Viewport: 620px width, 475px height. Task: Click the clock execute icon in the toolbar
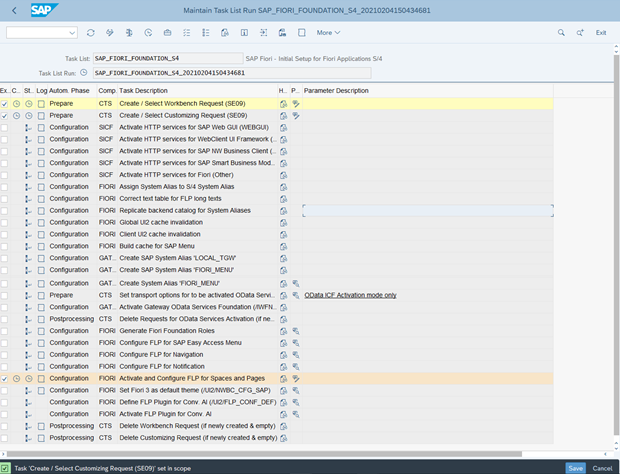pos(148,33)
